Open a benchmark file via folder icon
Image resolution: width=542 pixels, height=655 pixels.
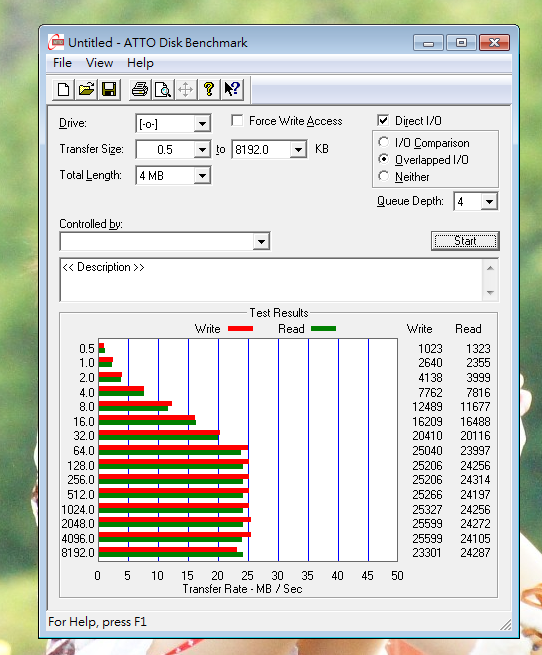coord(87,89)
